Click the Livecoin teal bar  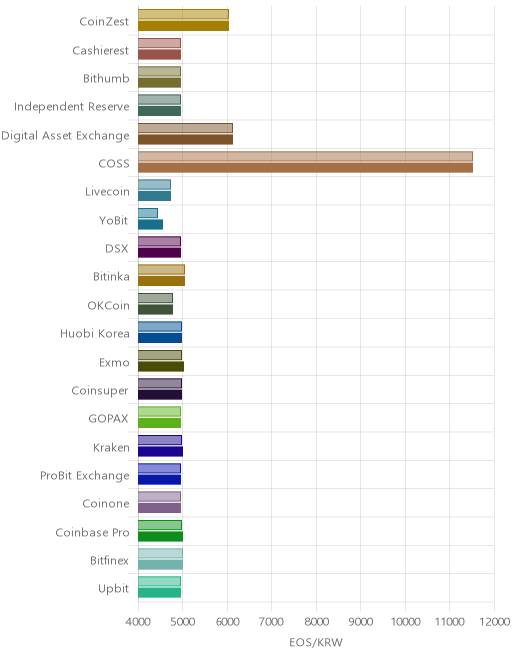[x=155, y=196]
